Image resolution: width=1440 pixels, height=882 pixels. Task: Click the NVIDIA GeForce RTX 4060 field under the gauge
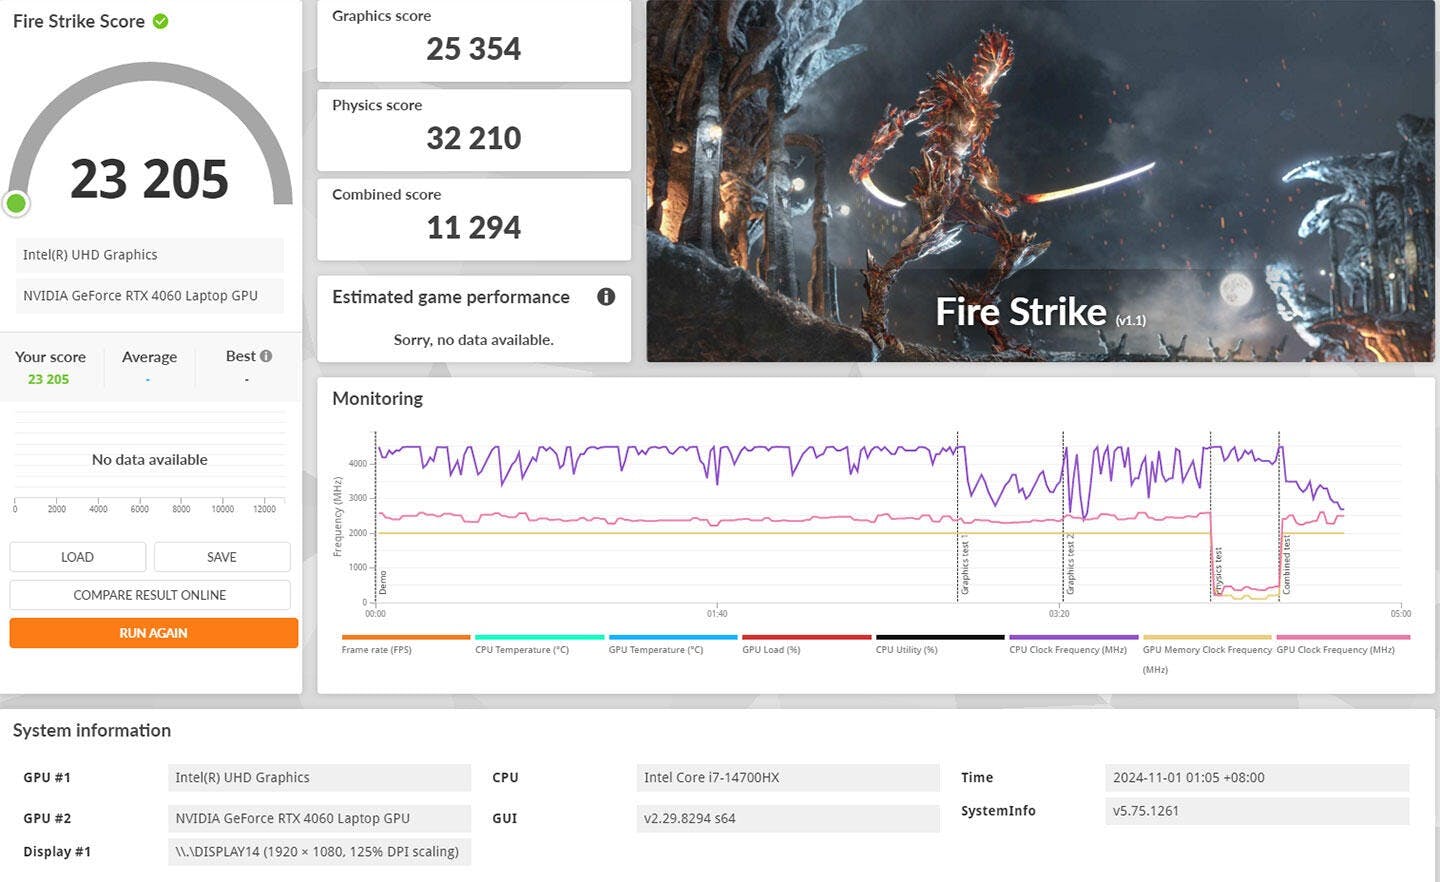[150, 296]
